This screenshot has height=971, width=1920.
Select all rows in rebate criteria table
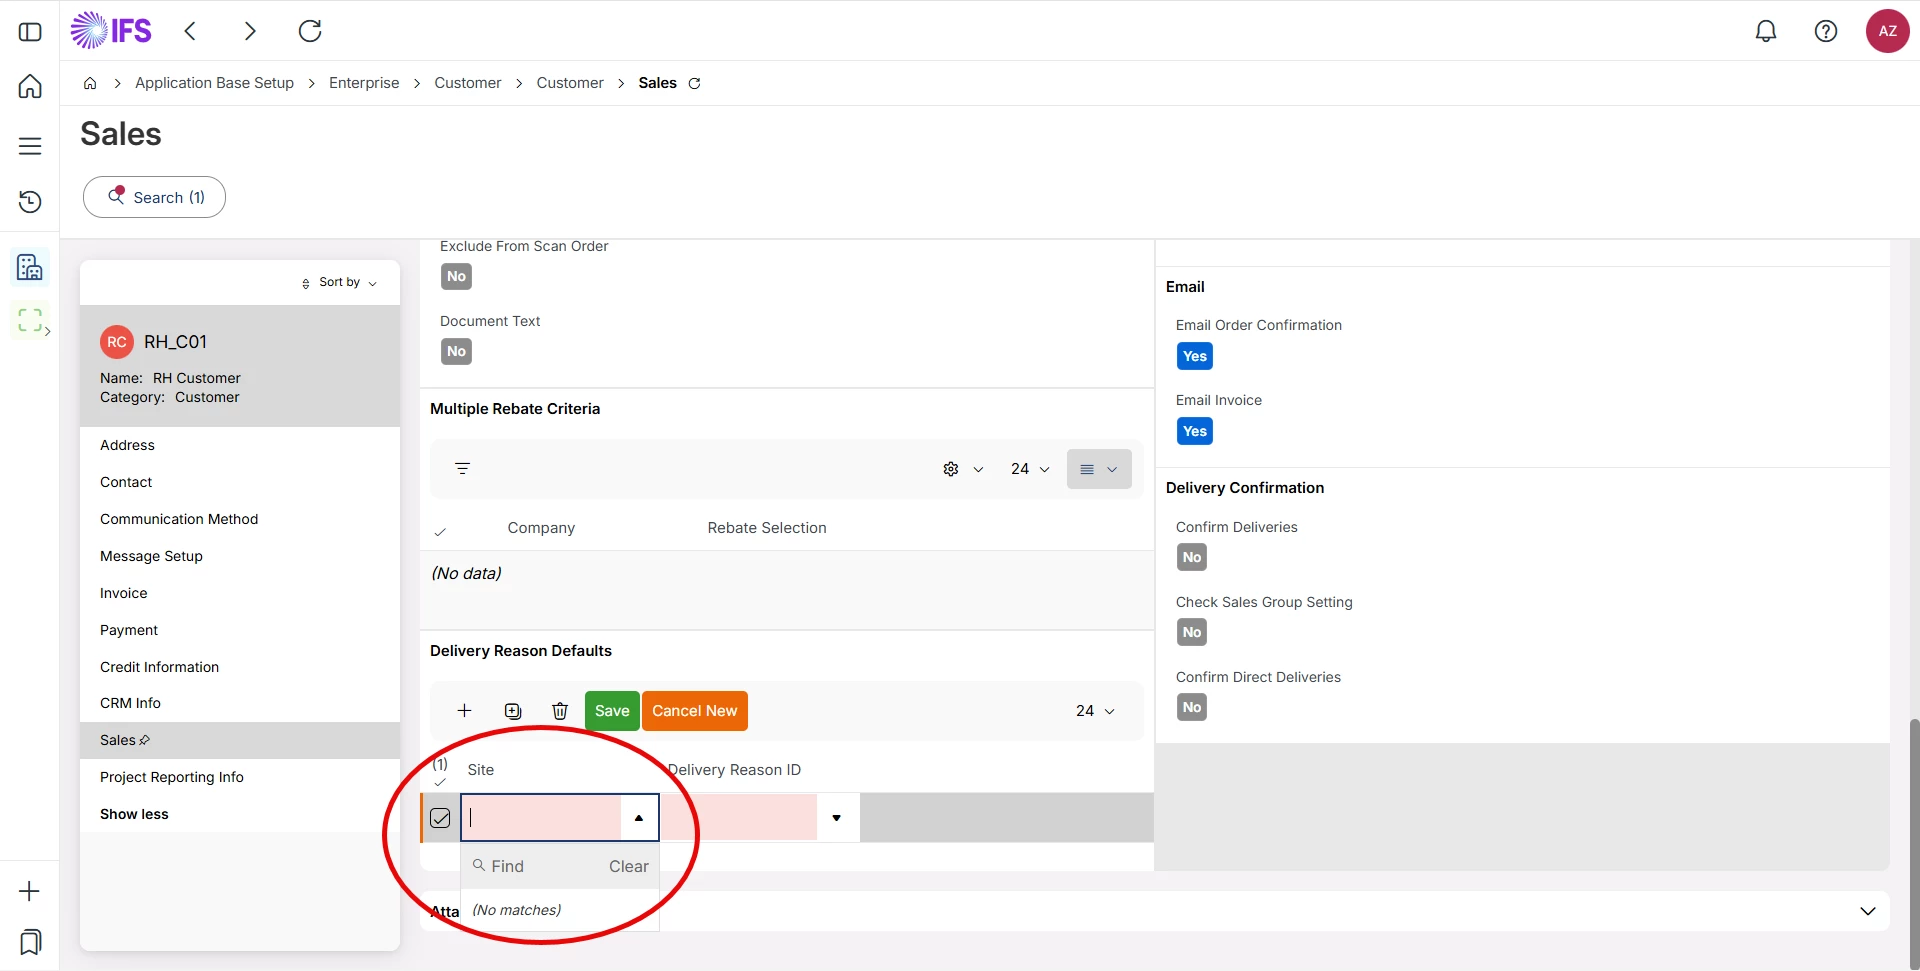pyautogui.click(x=440, y=532)
